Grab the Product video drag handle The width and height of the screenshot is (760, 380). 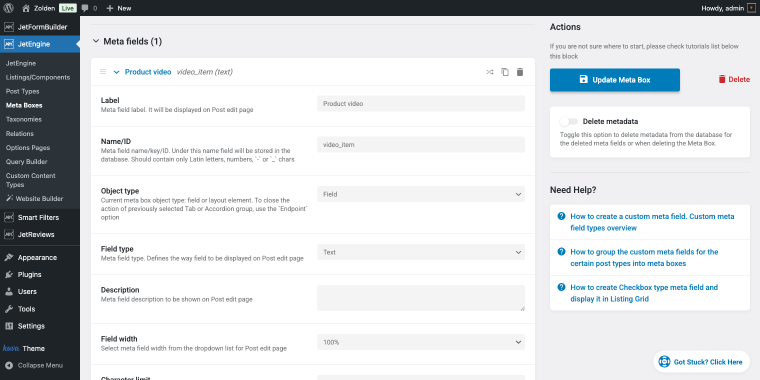point(103,72)
